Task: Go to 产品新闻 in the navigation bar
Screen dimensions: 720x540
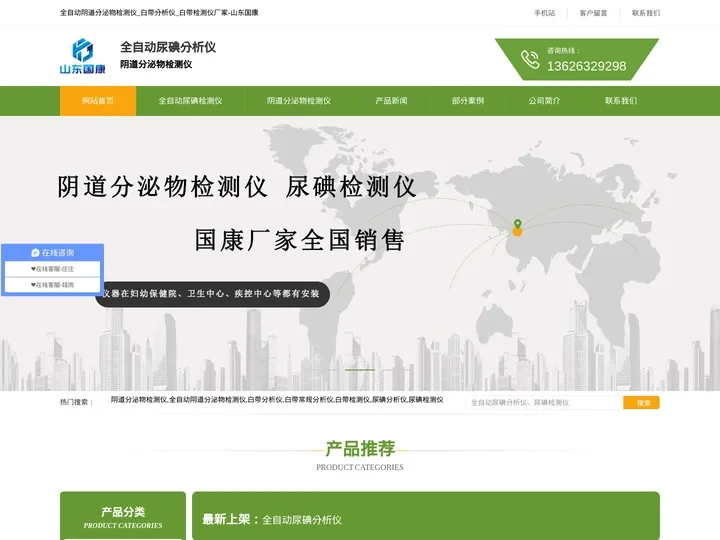Action: [391, 101]
